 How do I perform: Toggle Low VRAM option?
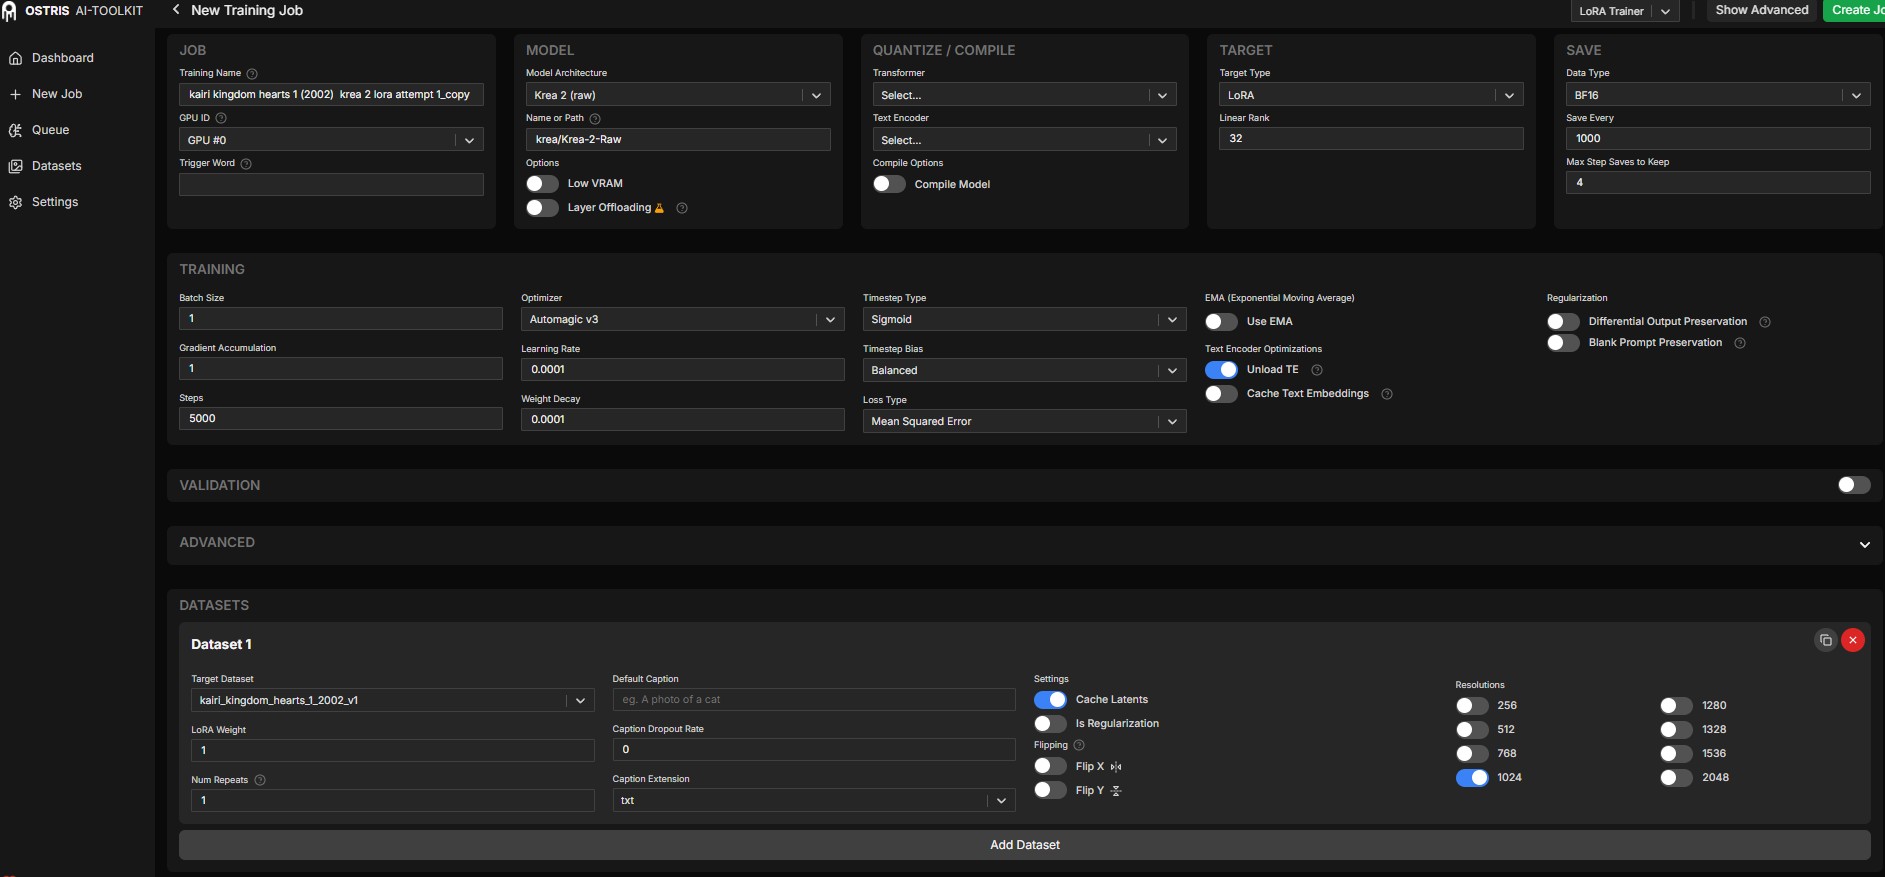click(x=542, y=184)
